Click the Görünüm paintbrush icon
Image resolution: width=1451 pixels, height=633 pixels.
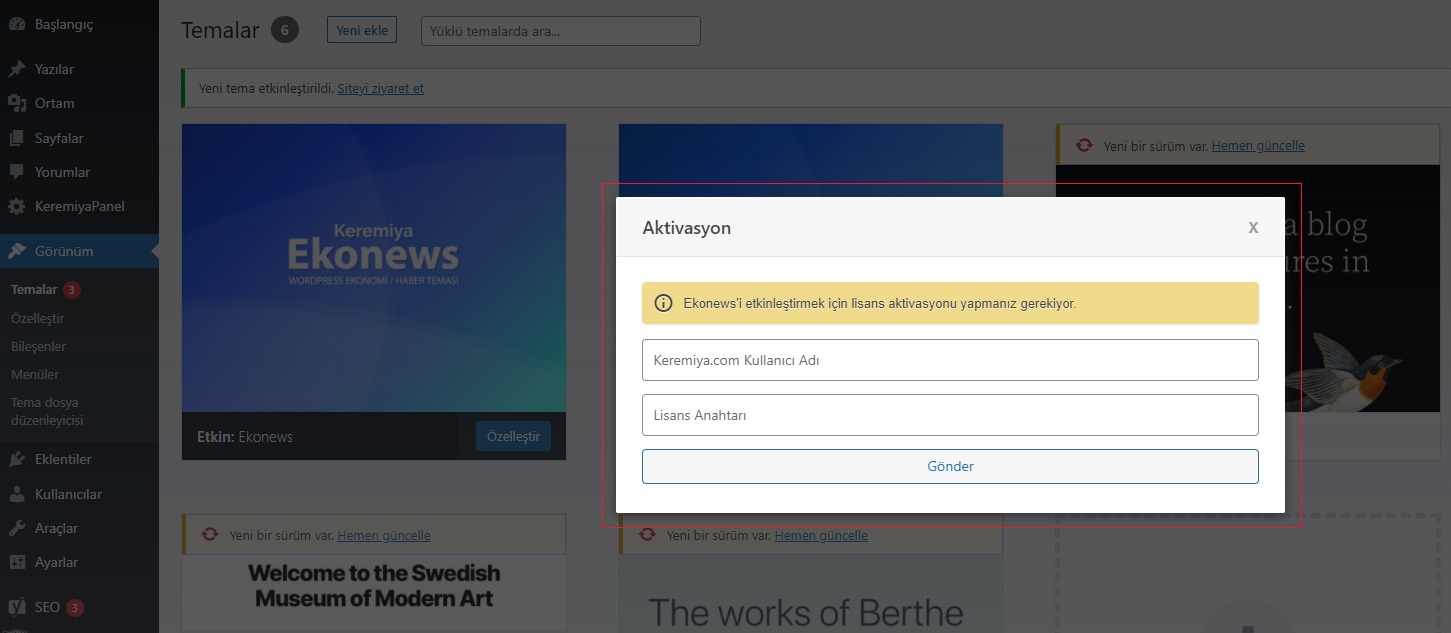click(x=17, y=251)
